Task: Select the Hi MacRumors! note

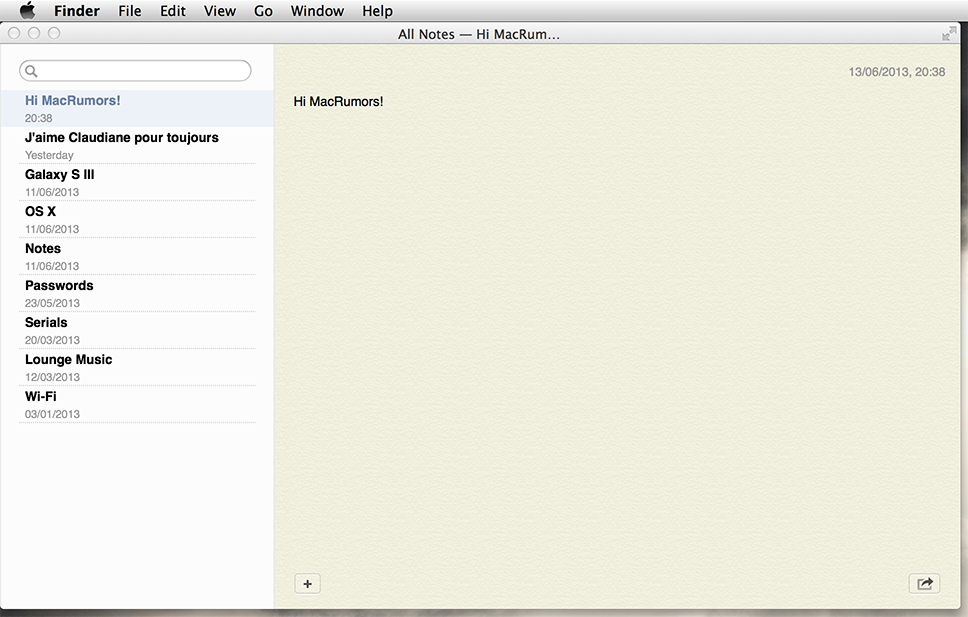Action: coord(137,109)
